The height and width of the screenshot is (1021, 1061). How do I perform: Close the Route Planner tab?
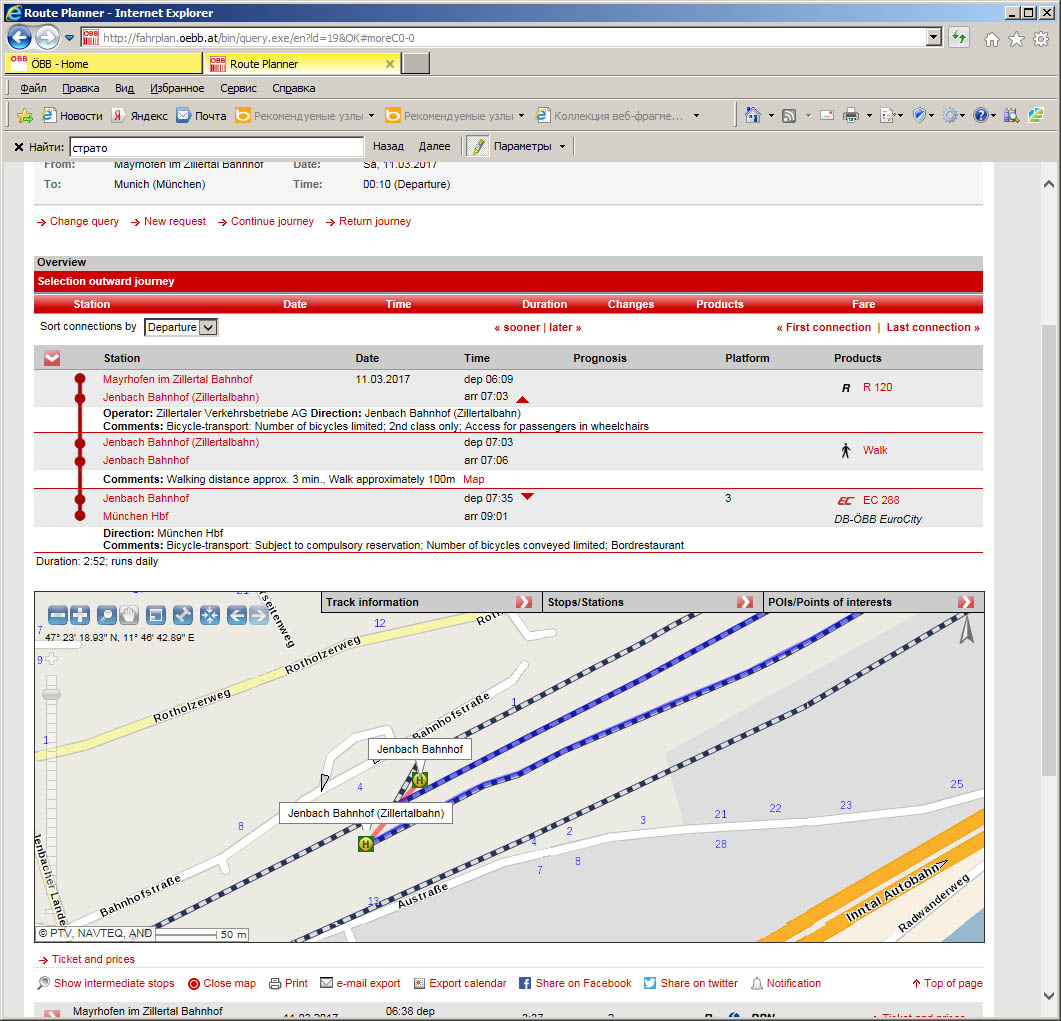390,64
